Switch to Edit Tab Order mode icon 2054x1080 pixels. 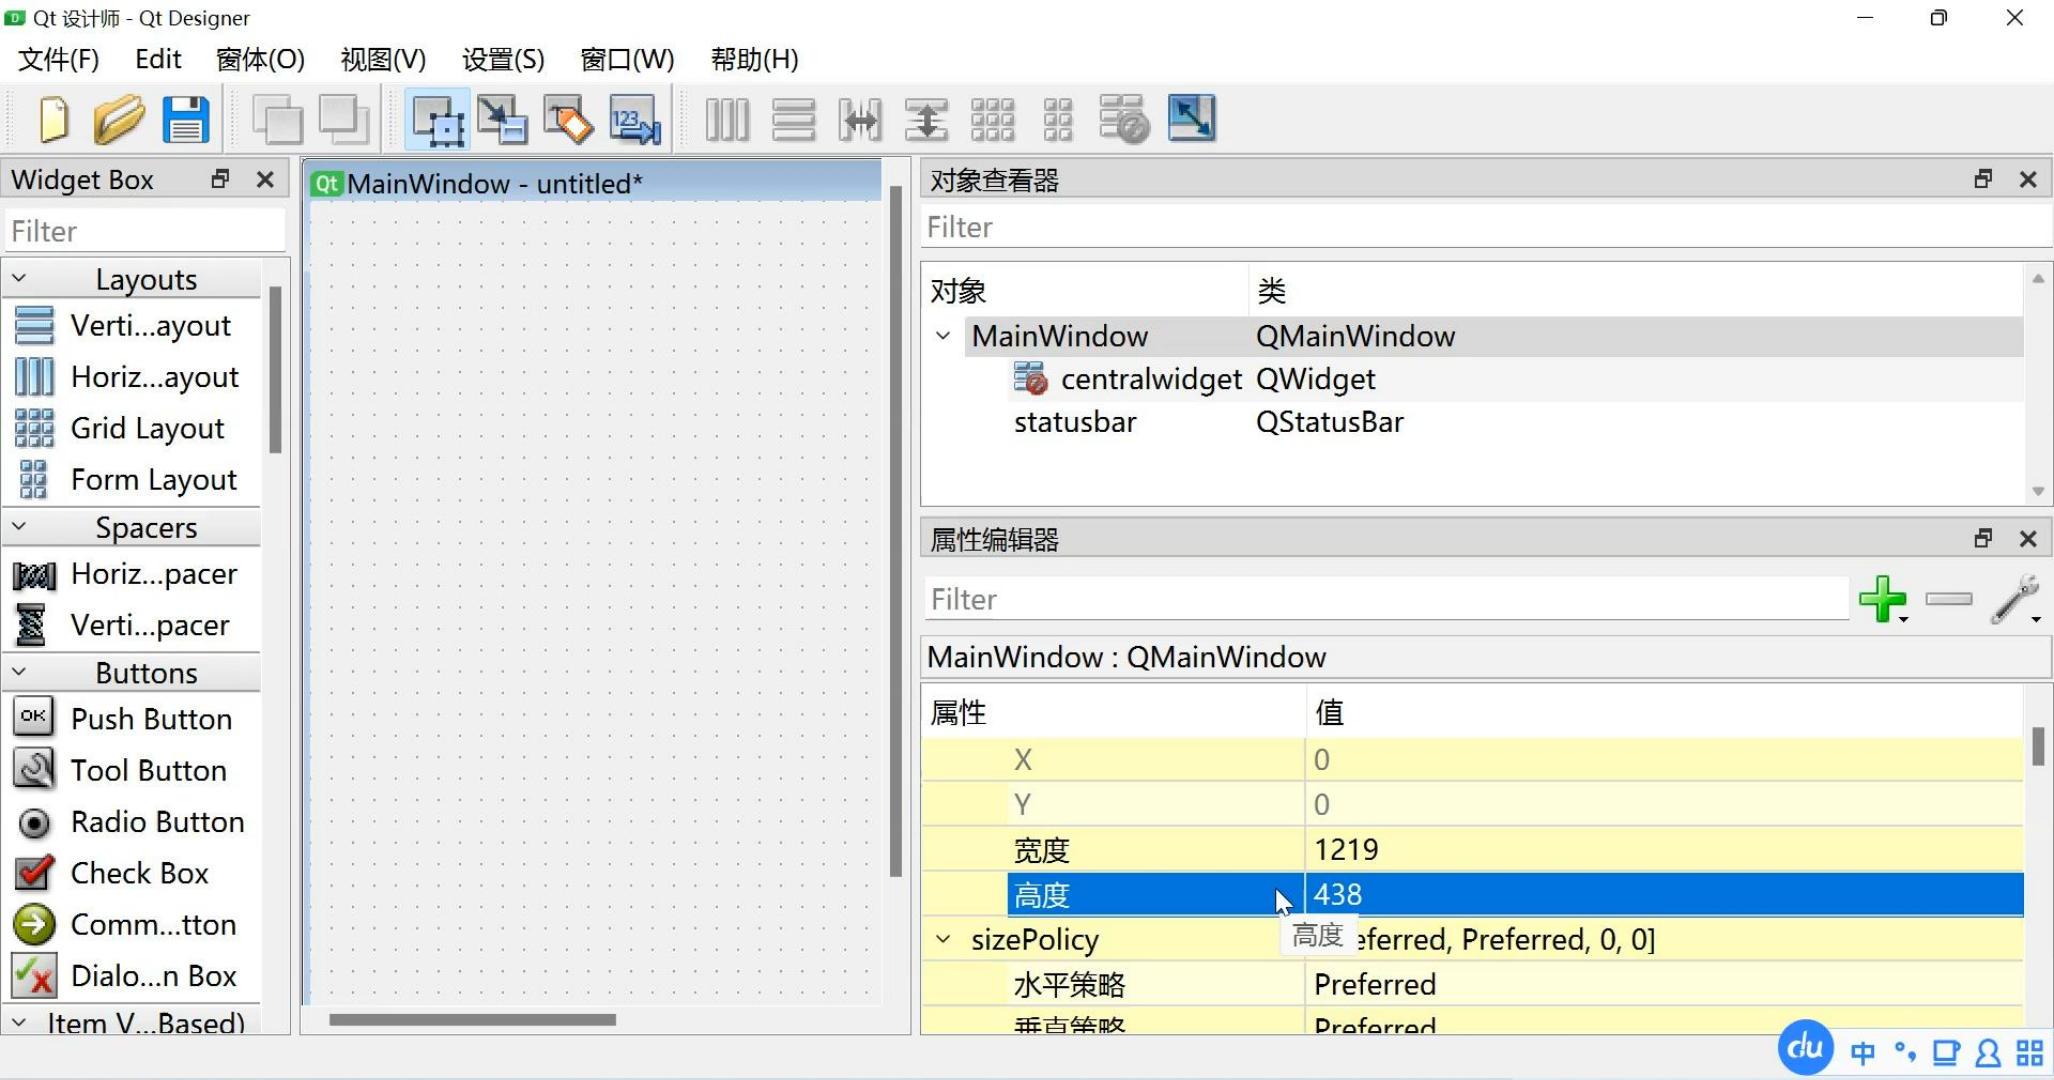coord(634,120)
